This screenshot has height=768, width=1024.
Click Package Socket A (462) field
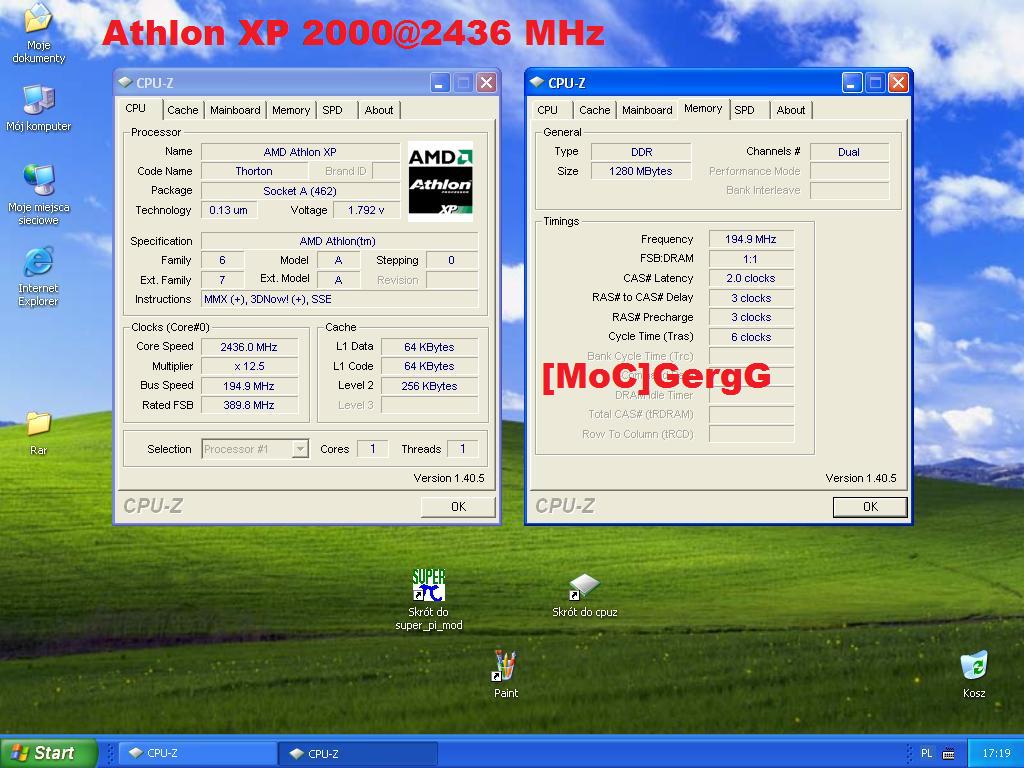pyautogui.click(x=300, y=191)
